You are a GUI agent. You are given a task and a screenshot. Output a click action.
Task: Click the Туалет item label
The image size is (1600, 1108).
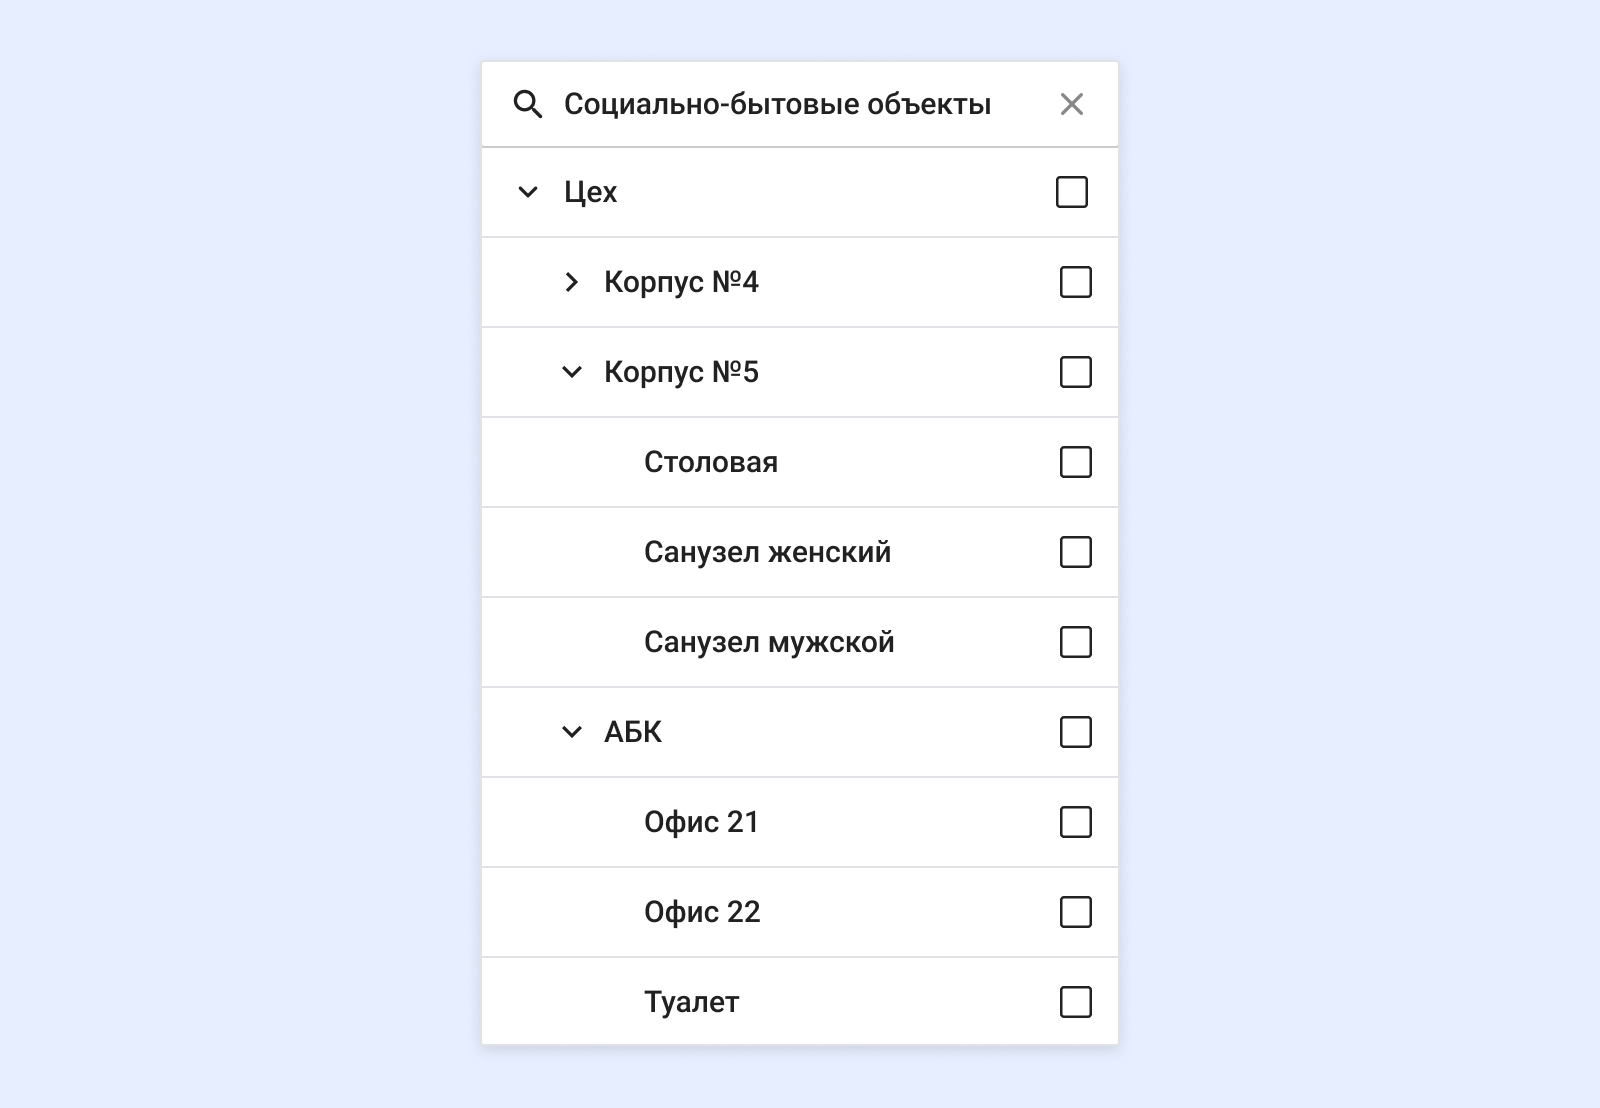click(691, 1002)
